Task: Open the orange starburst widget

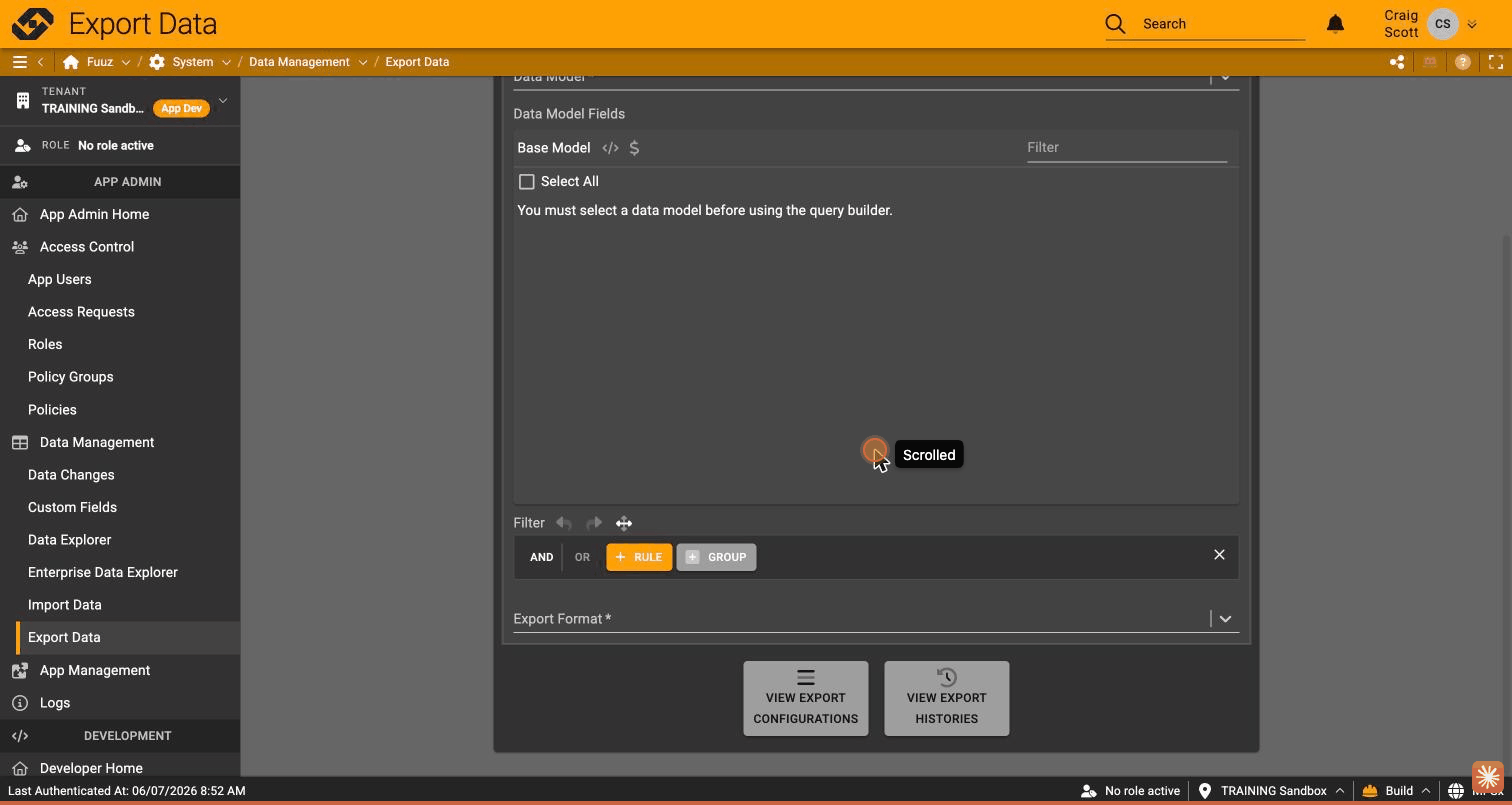Action: click(1488, 776)
